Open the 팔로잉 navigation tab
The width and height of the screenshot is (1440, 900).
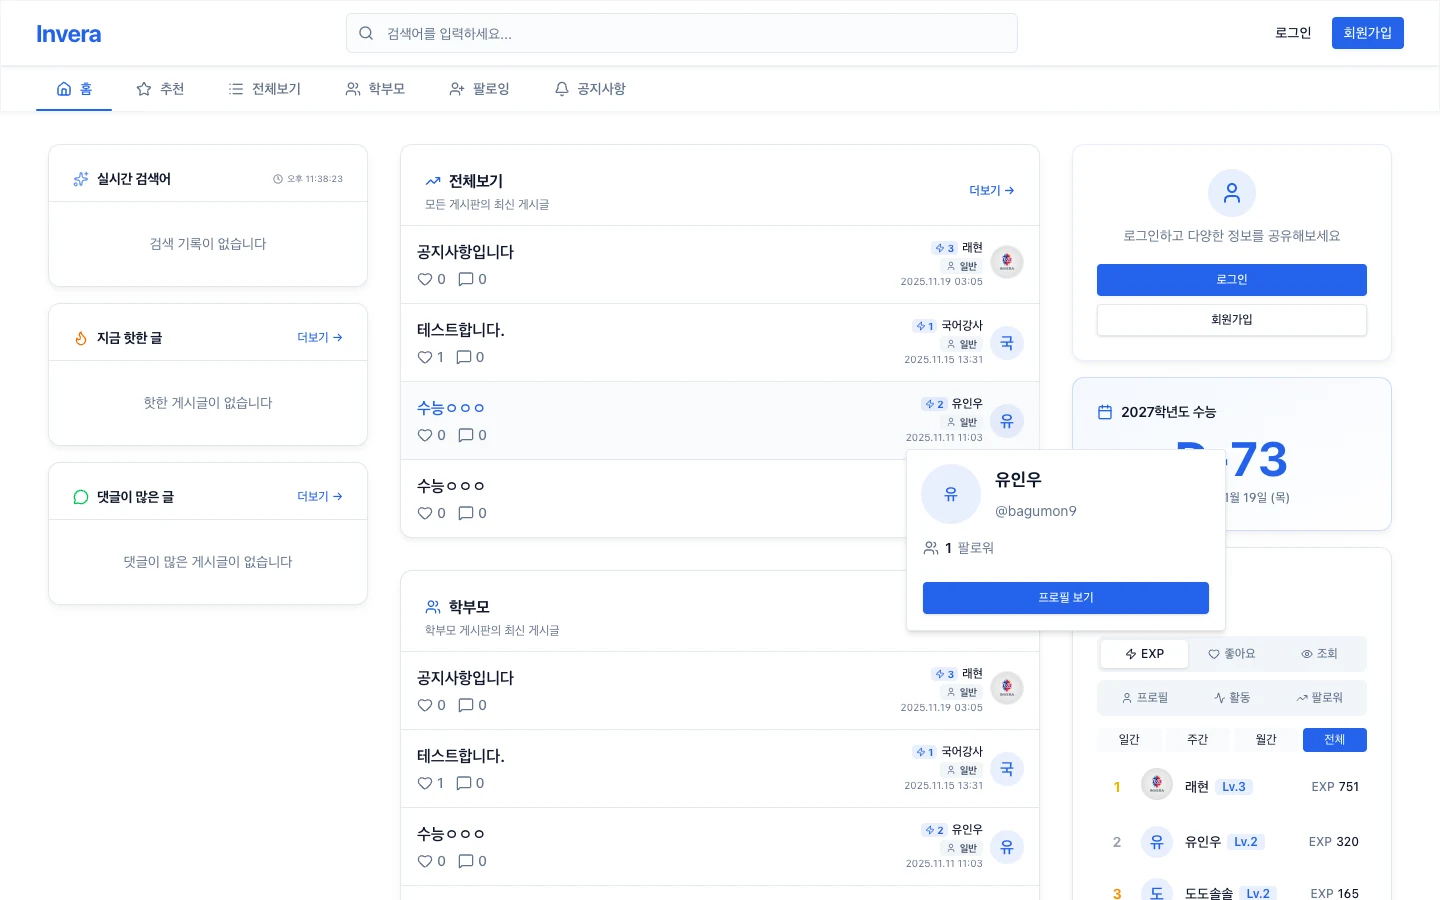(x=479, y=89)
